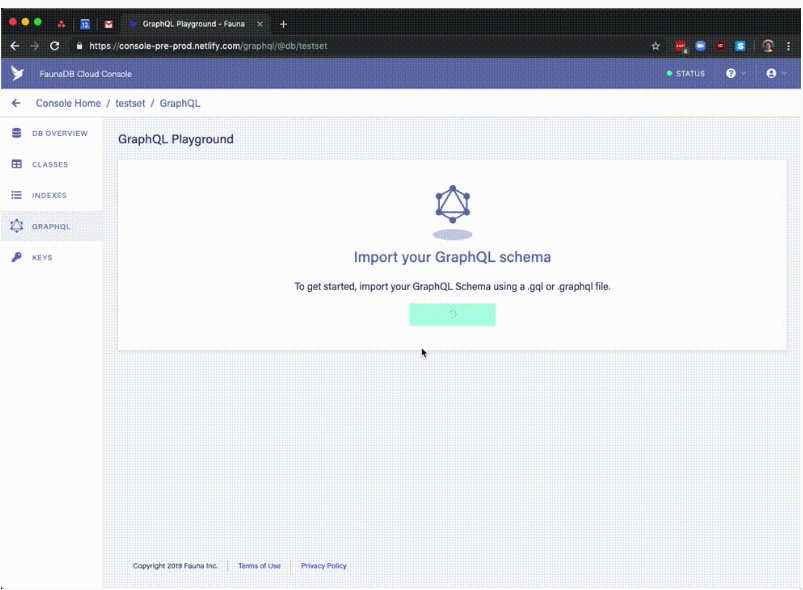
Task: Open the Zoom extension icon
Action: 700,46
